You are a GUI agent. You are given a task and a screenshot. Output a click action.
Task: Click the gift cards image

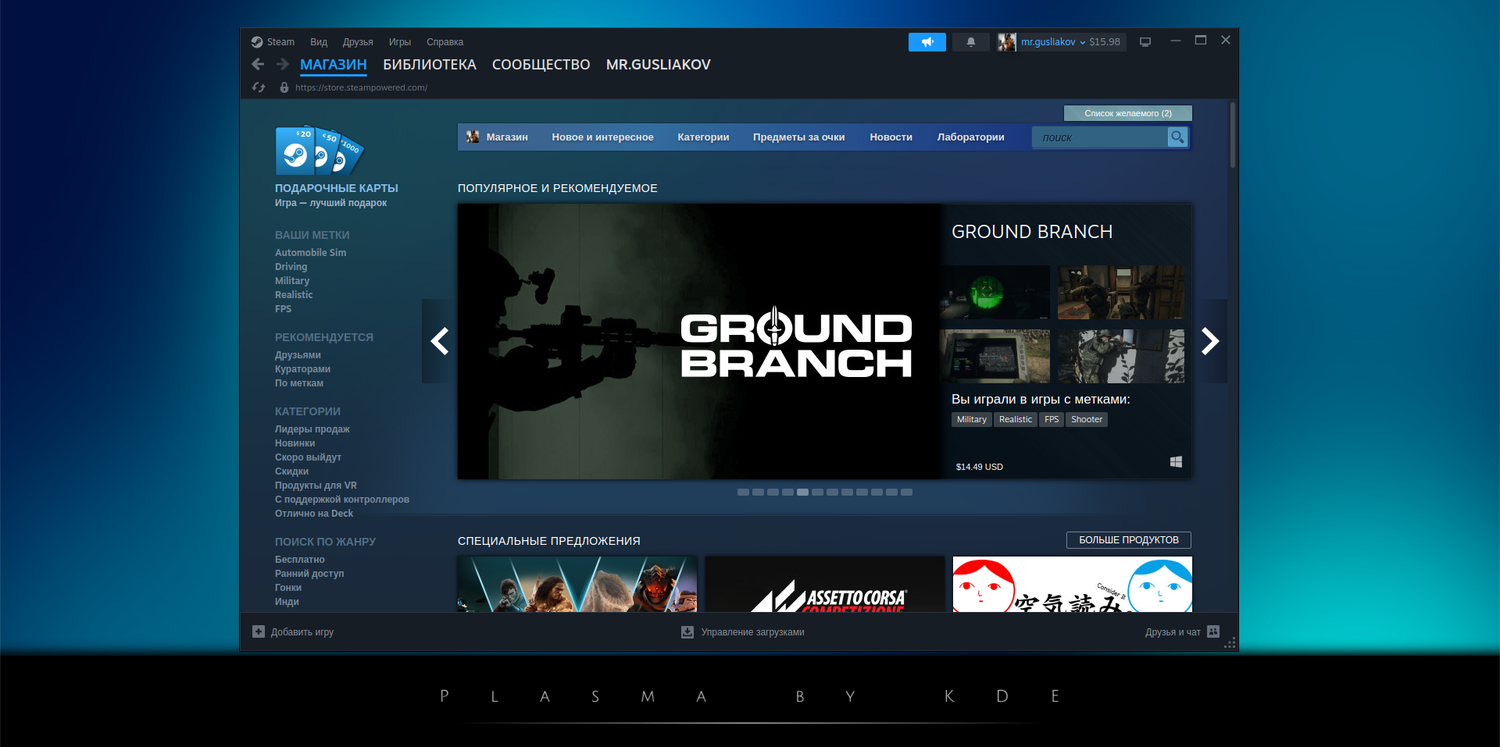coord(319,150)
